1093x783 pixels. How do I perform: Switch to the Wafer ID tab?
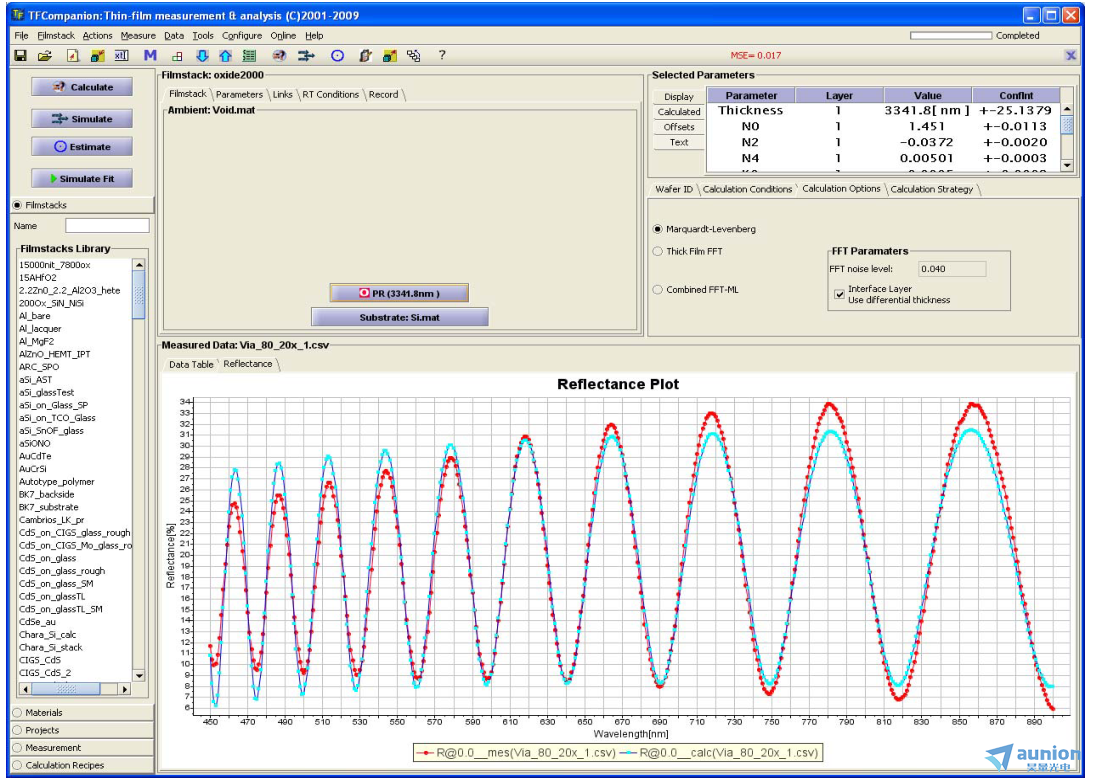pos(673,189)
